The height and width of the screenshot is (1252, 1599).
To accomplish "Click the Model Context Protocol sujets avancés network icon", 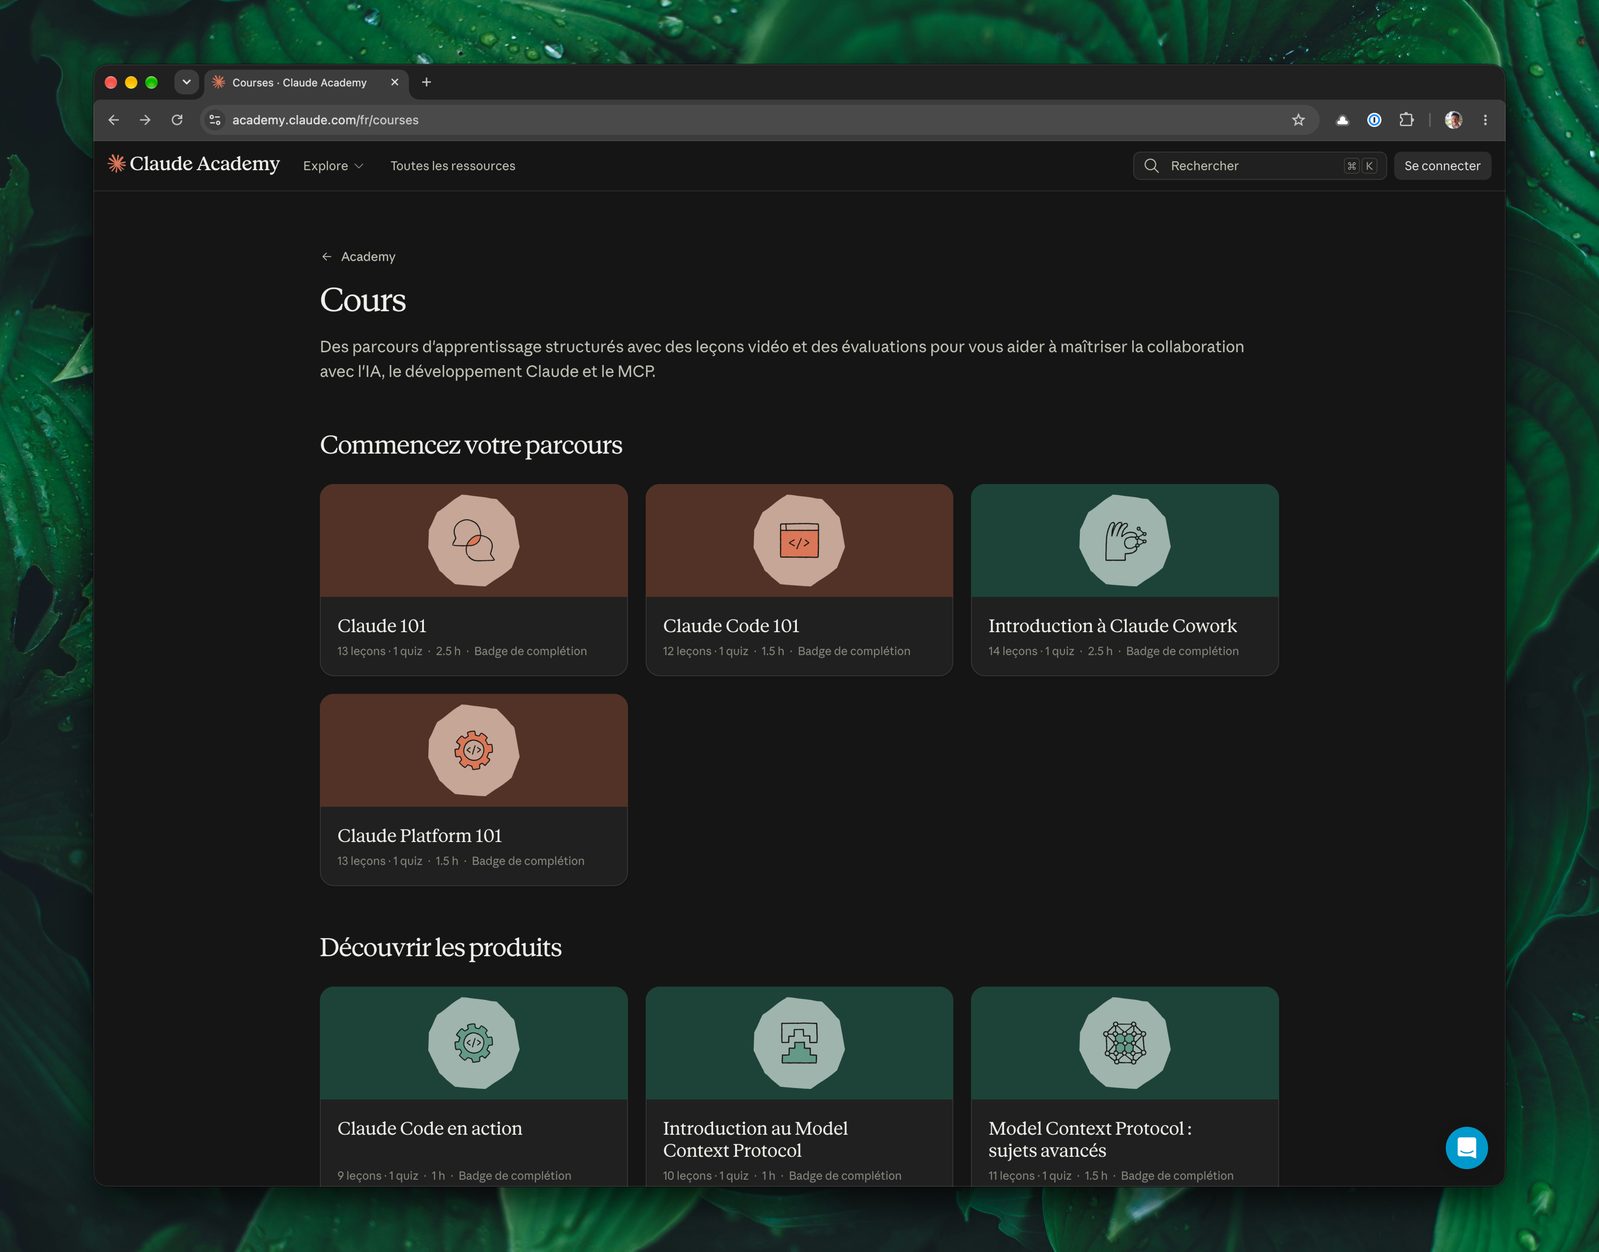I will coord(1125,1043).
